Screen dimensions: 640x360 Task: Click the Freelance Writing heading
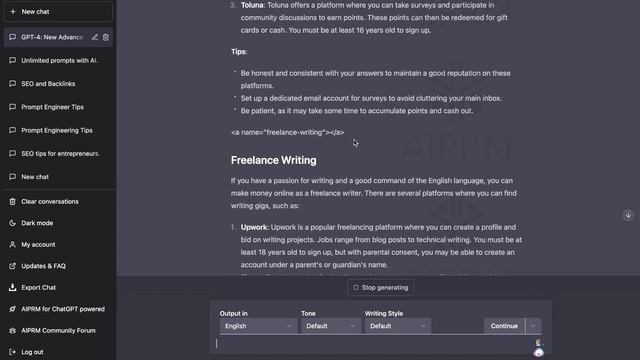click(273, 160)
